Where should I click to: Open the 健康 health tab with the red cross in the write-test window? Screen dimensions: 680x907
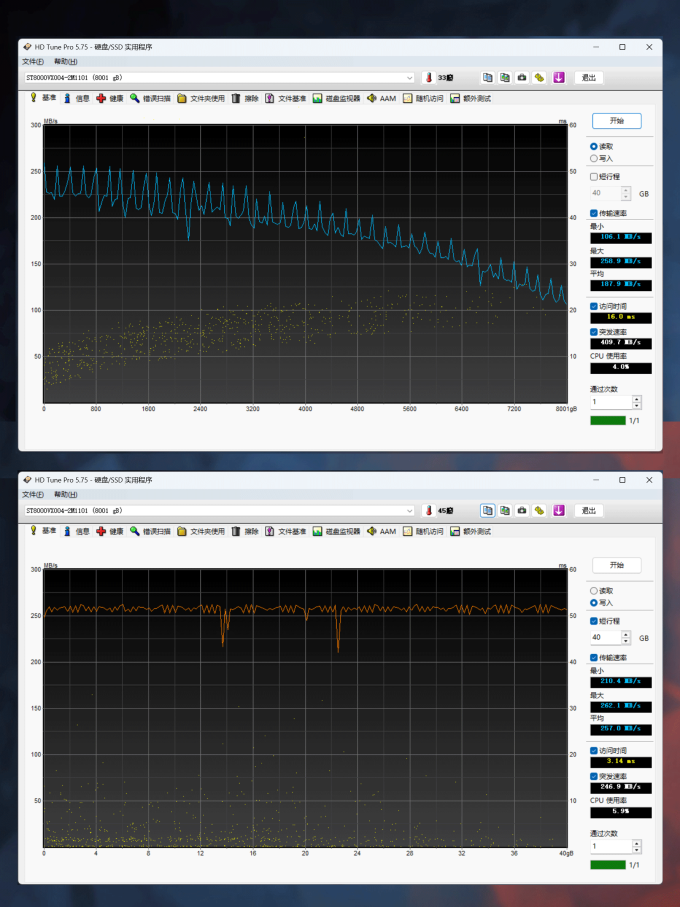coord(110,531)
